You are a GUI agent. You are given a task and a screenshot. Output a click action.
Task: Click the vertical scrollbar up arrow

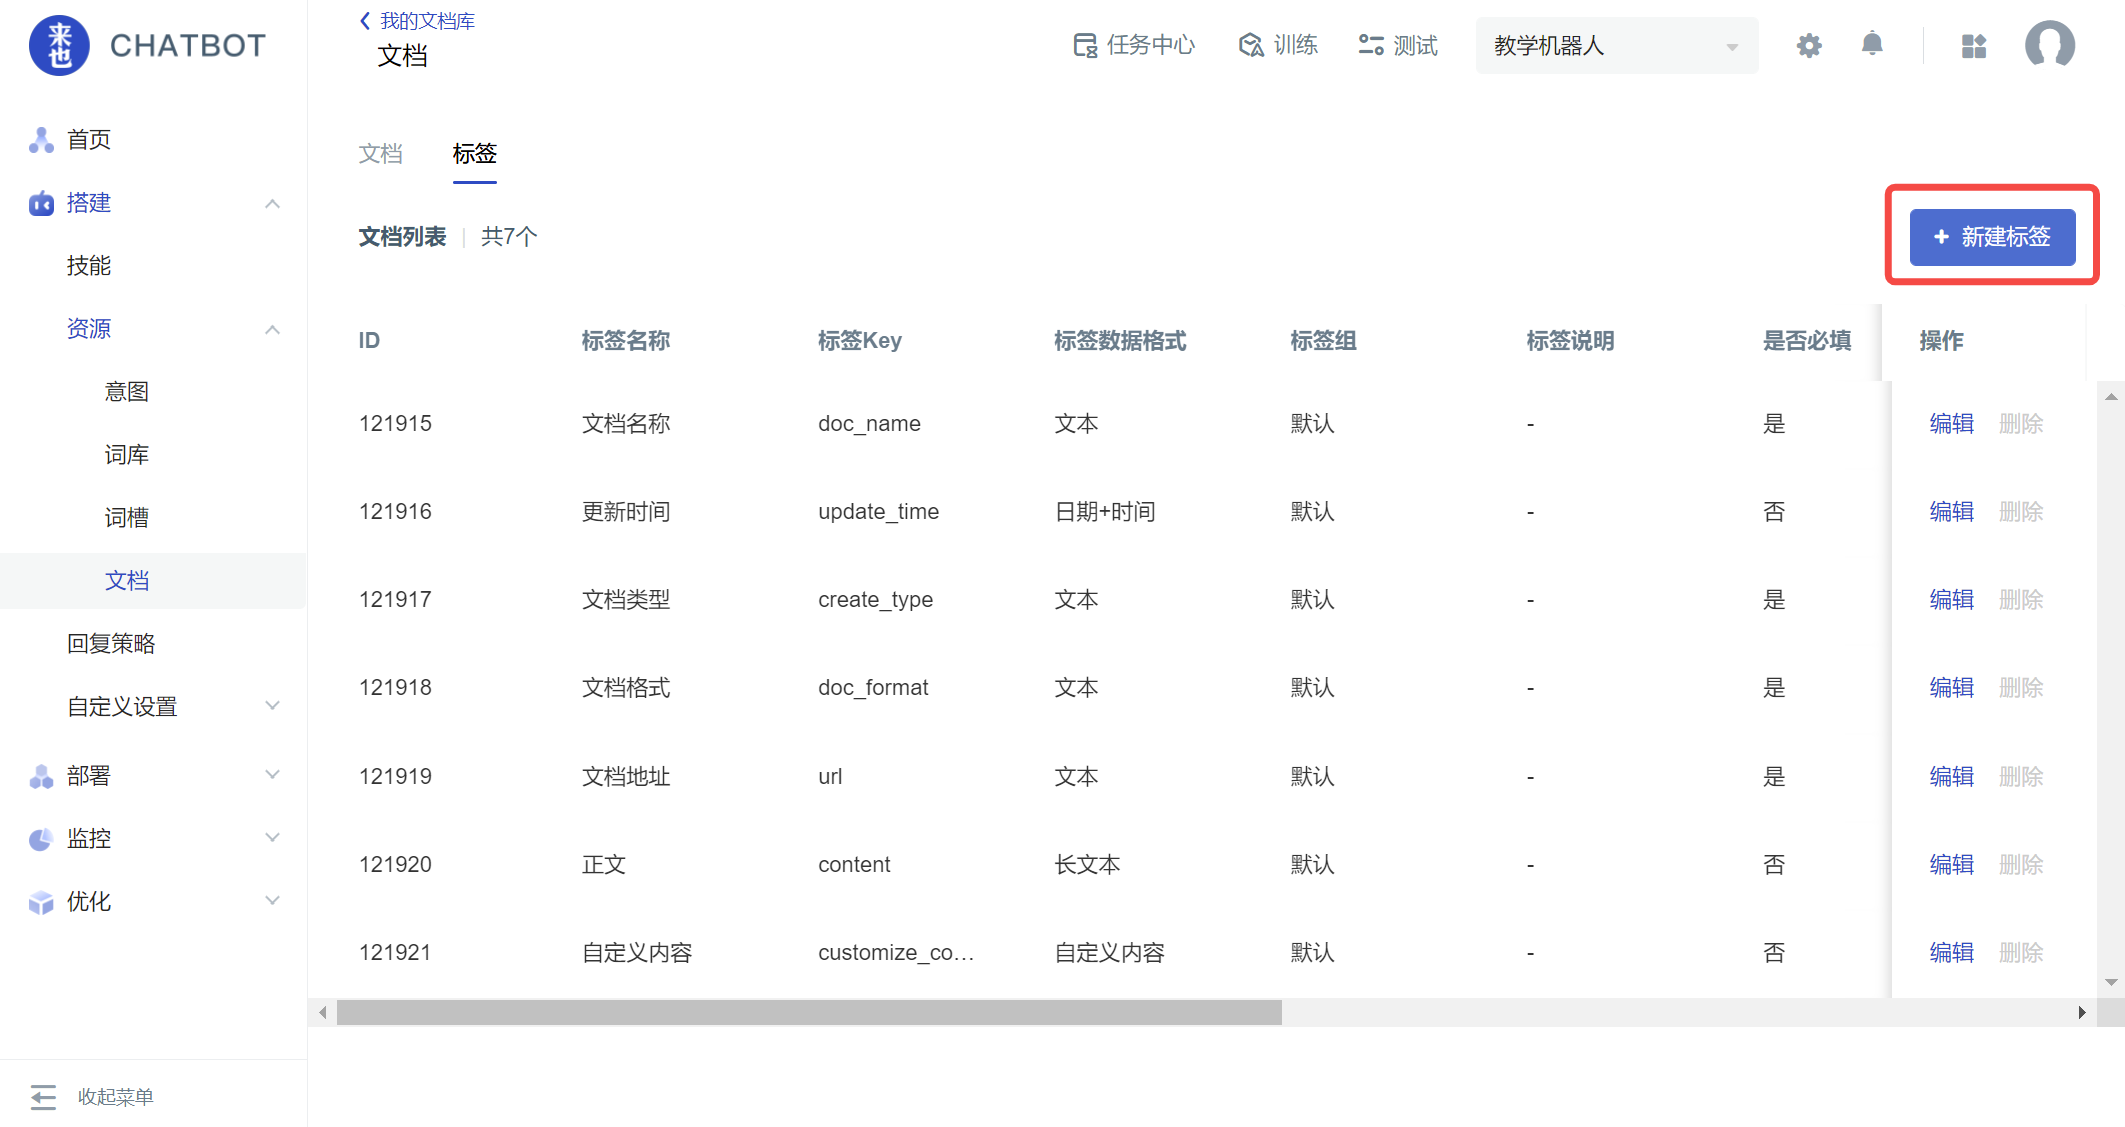tap(2111, 397)
